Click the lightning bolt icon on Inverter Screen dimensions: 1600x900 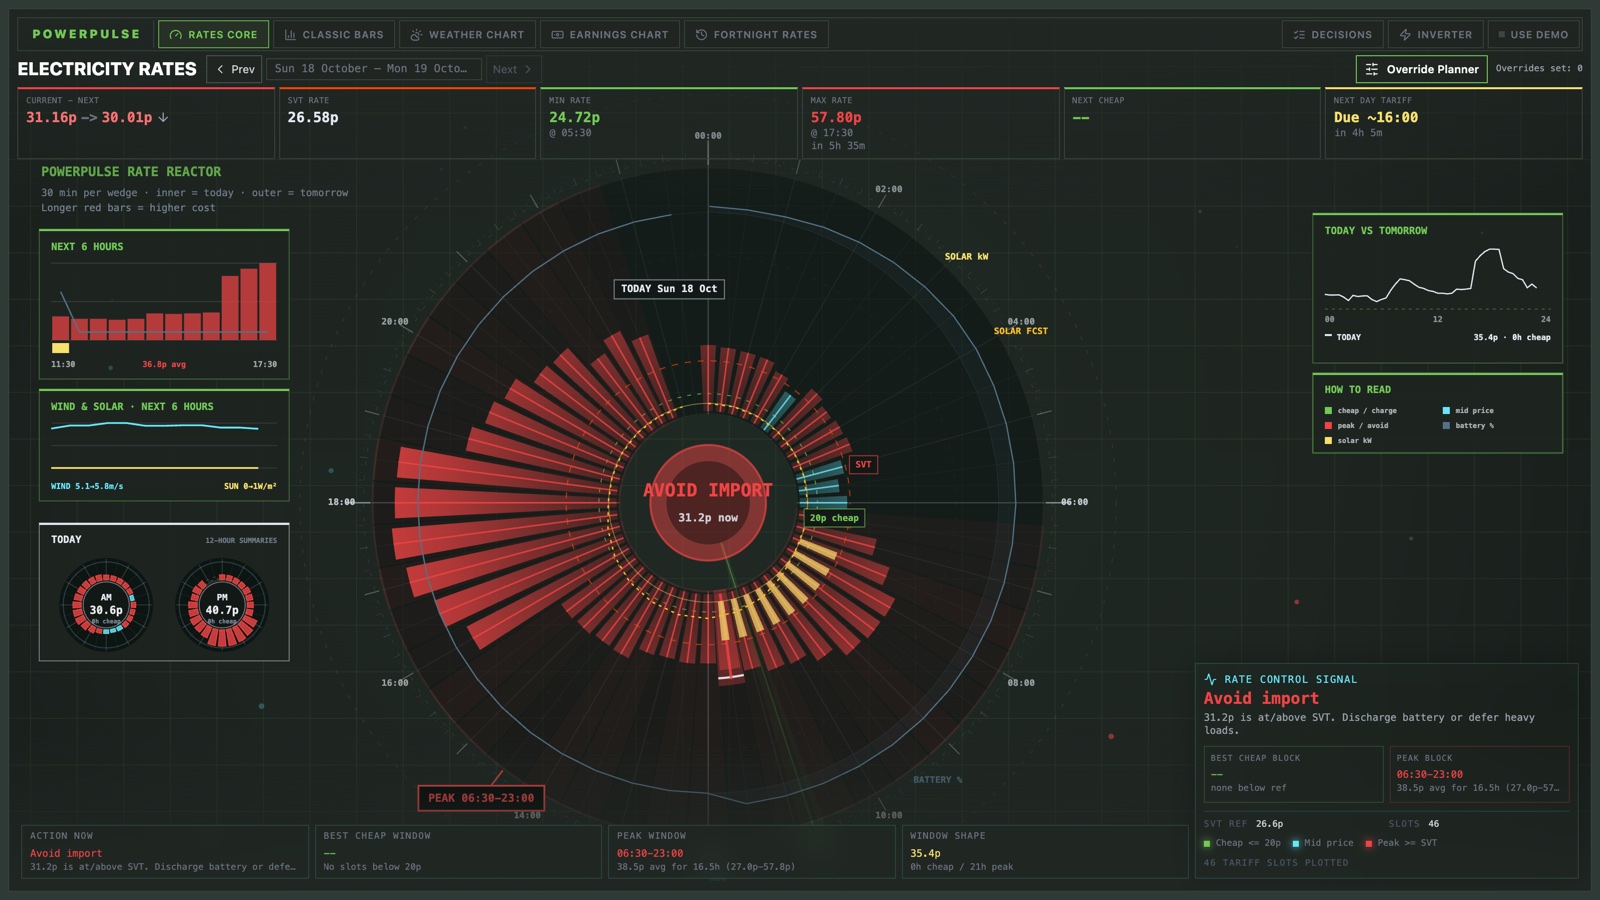tap(1405, 34)
